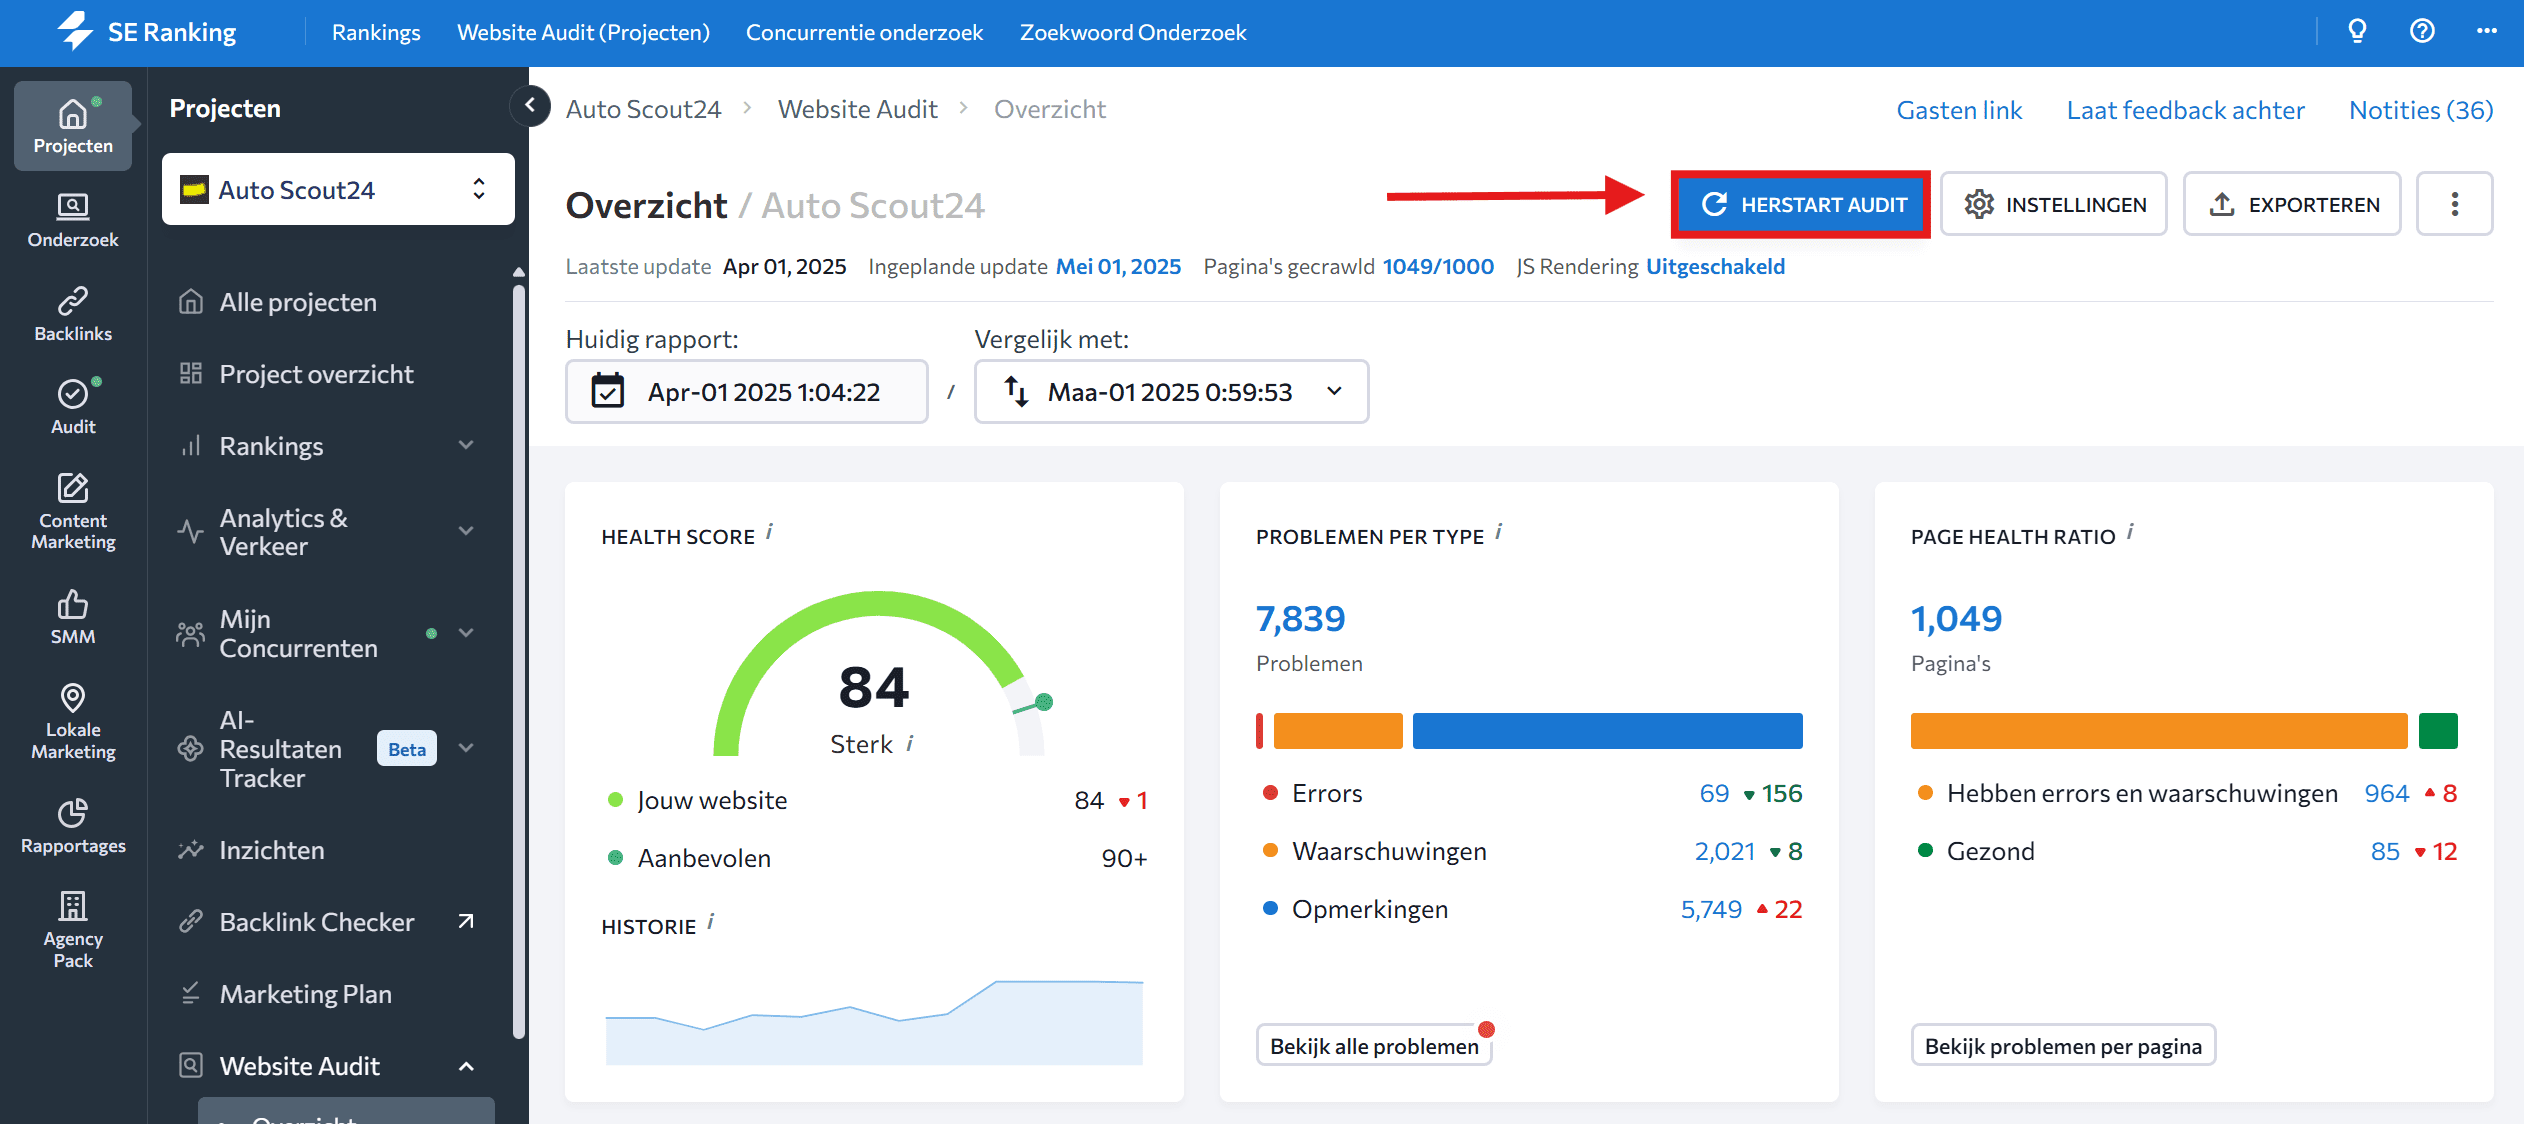Click the calendar icon in Huidig rapport
The height and width of the screenshot is (1124, 2524).
[x=608, y=391]
